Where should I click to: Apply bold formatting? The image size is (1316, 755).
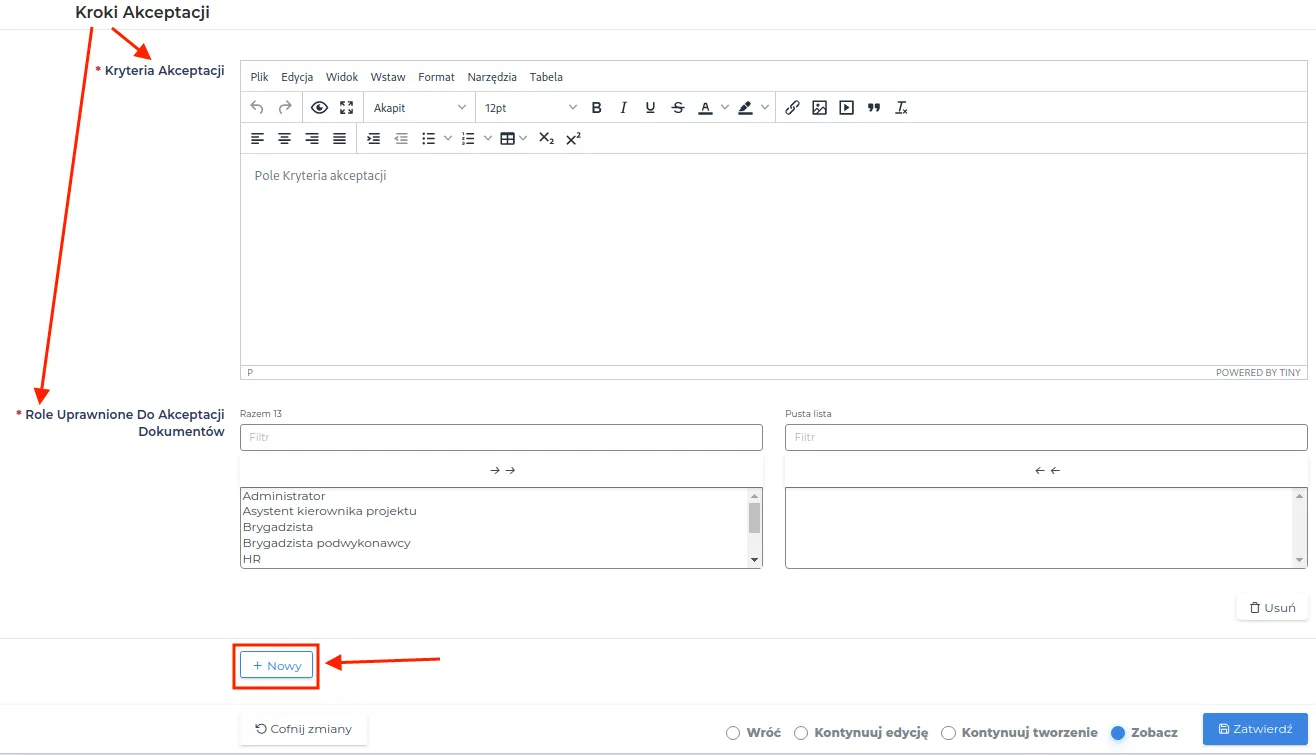pos(597,107)
